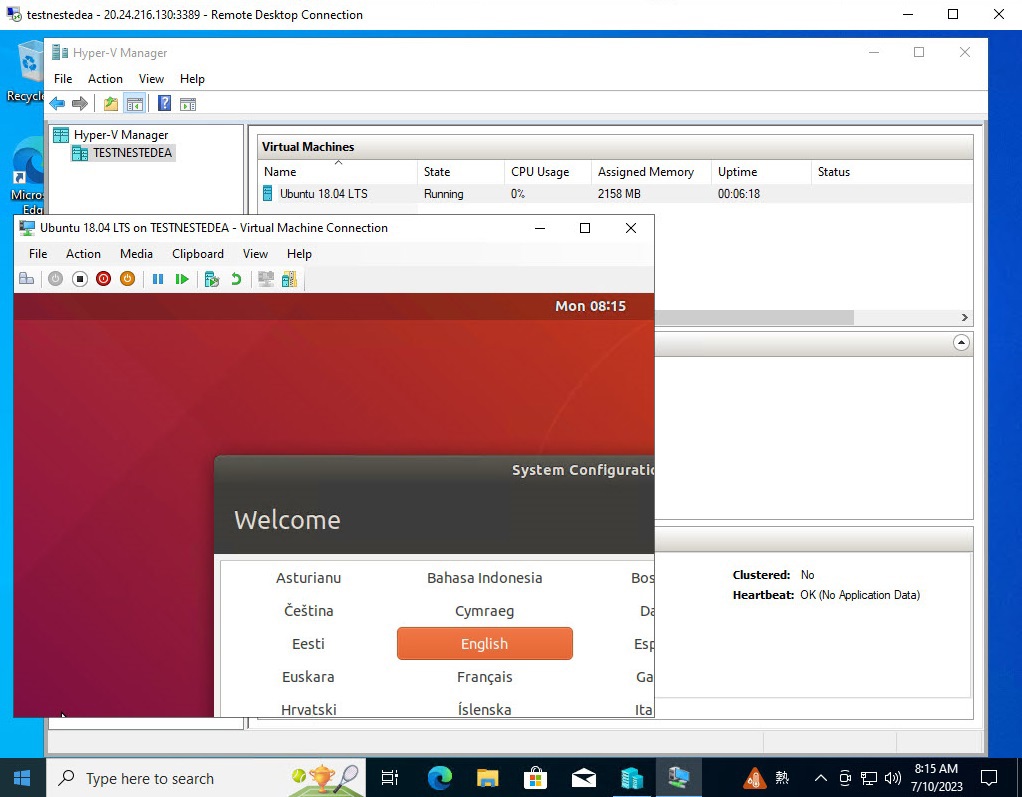The height and width of the screenshot is (797, 1022).
Task: Save VM state with the orange power icon
Action: (x=127, y=279)
